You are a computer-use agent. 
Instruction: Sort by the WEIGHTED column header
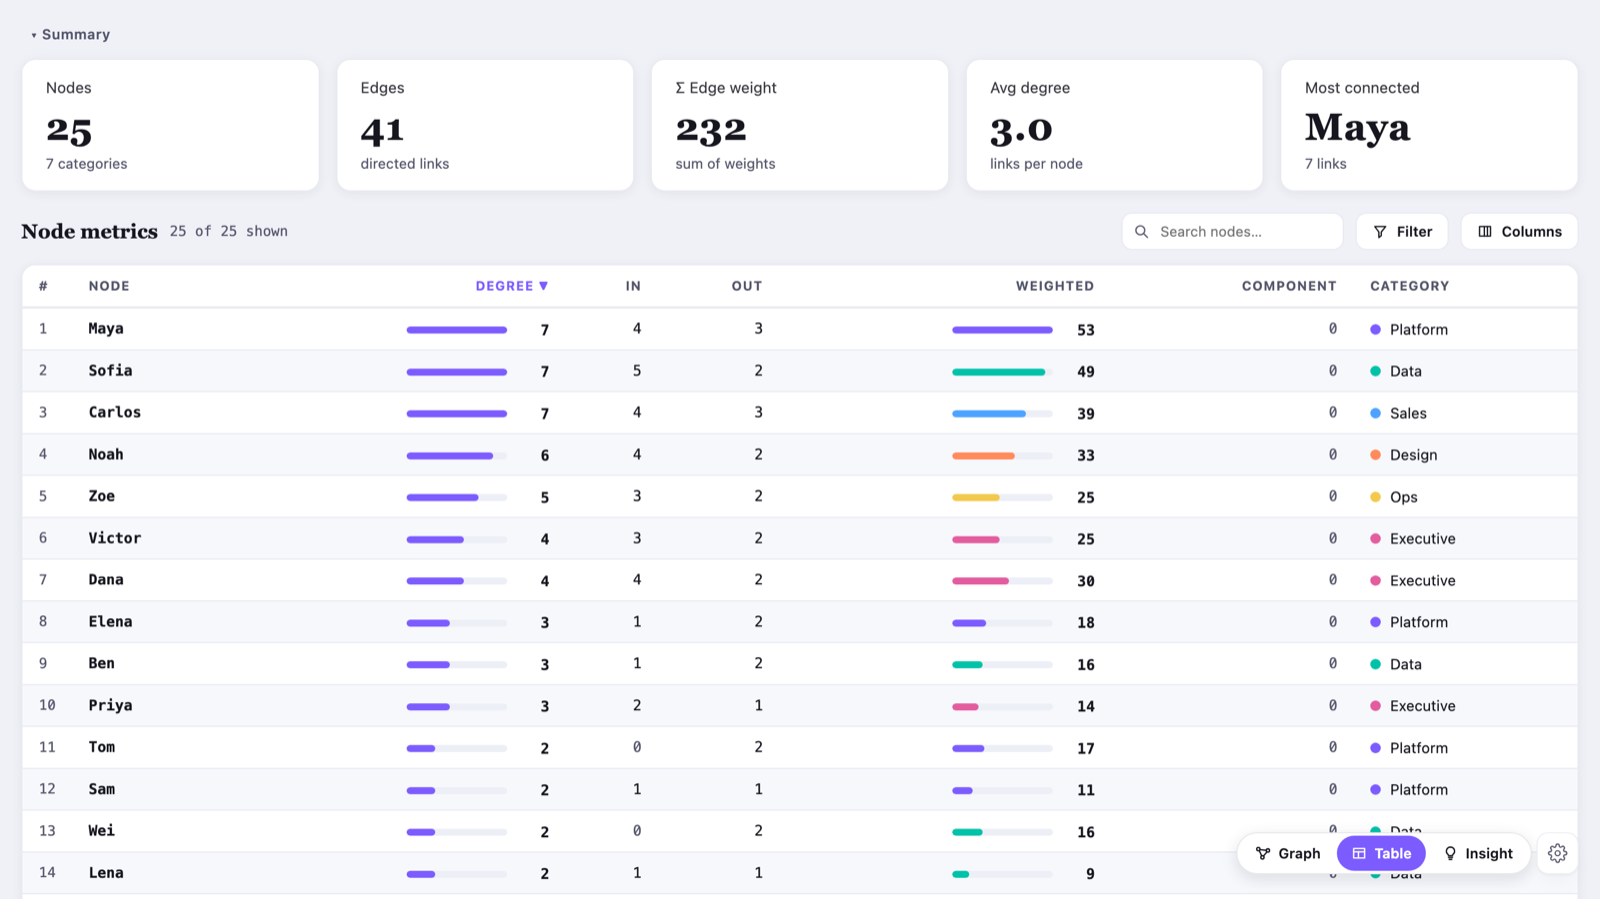(1055, 286)
